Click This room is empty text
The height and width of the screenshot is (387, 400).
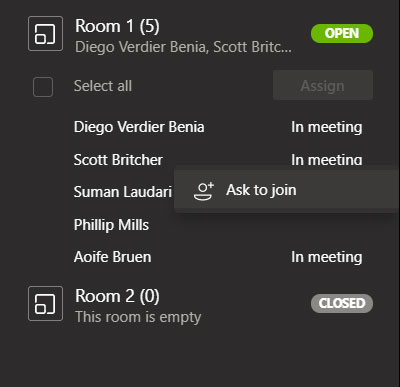coord(138,317)
